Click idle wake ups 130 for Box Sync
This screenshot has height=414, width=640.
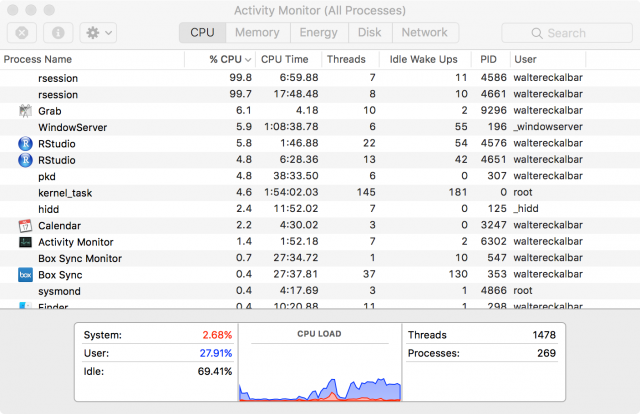(458, 274)
